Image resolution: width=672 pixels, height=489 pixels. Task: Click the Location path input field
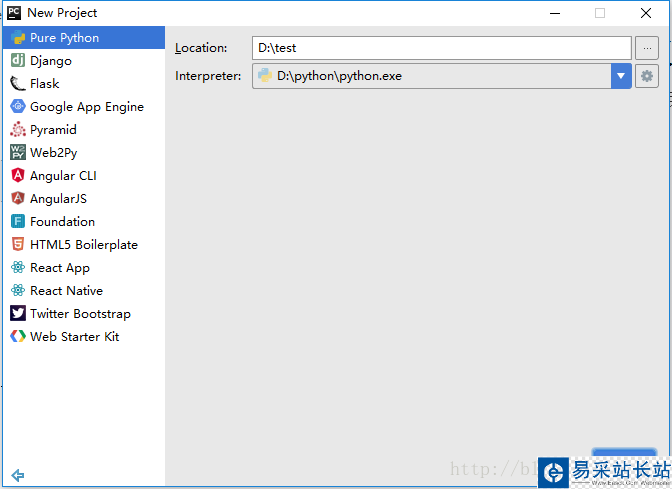point(441,48)
